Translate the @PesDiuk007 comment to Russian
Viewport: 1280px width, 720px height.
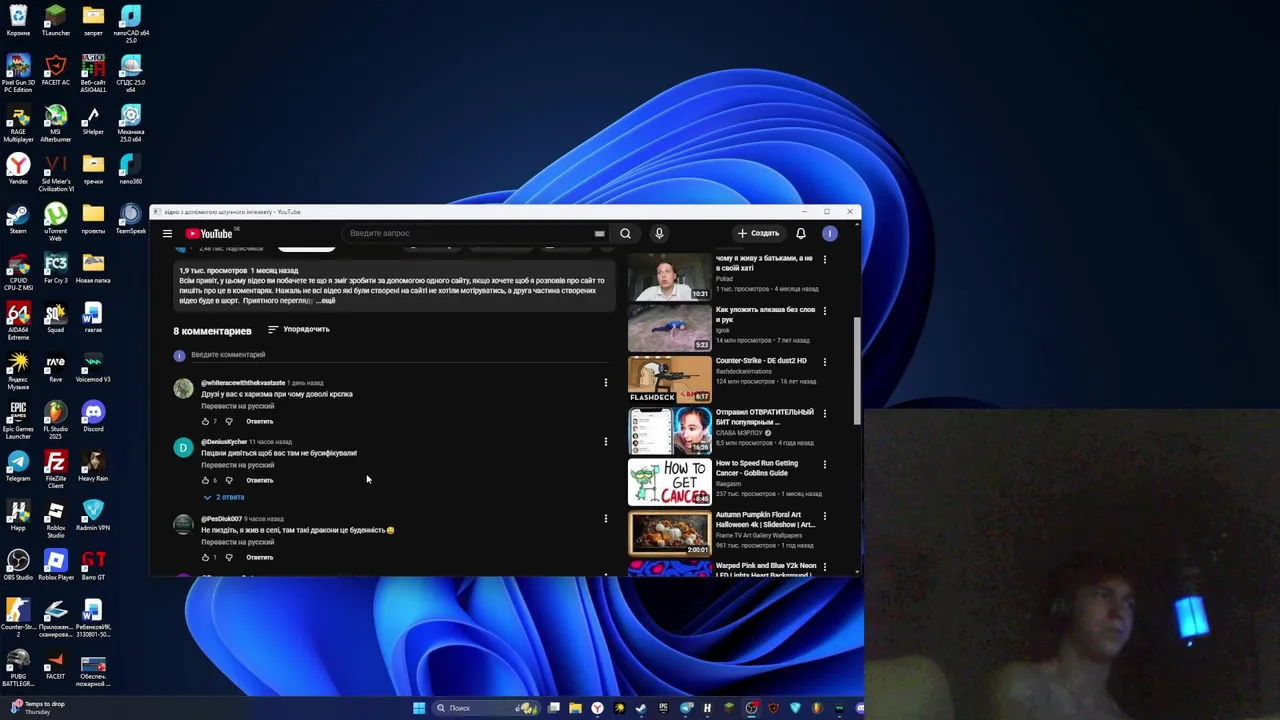[237, 542]
